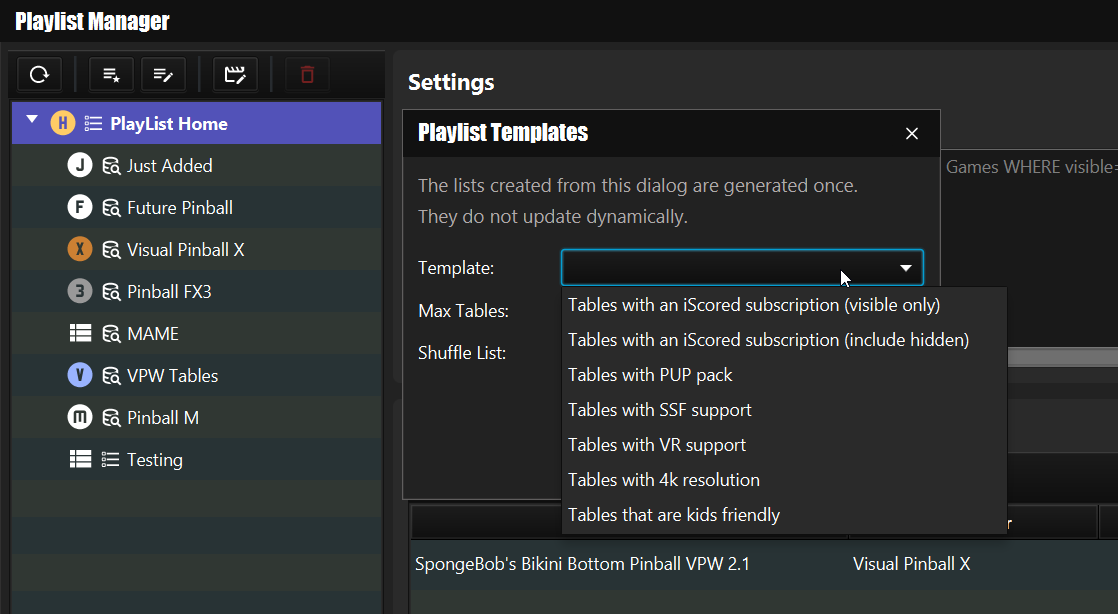Screen dimensions: 1118x614
Task: Choose Tables with 4k resolution
Action: point(664,480)
